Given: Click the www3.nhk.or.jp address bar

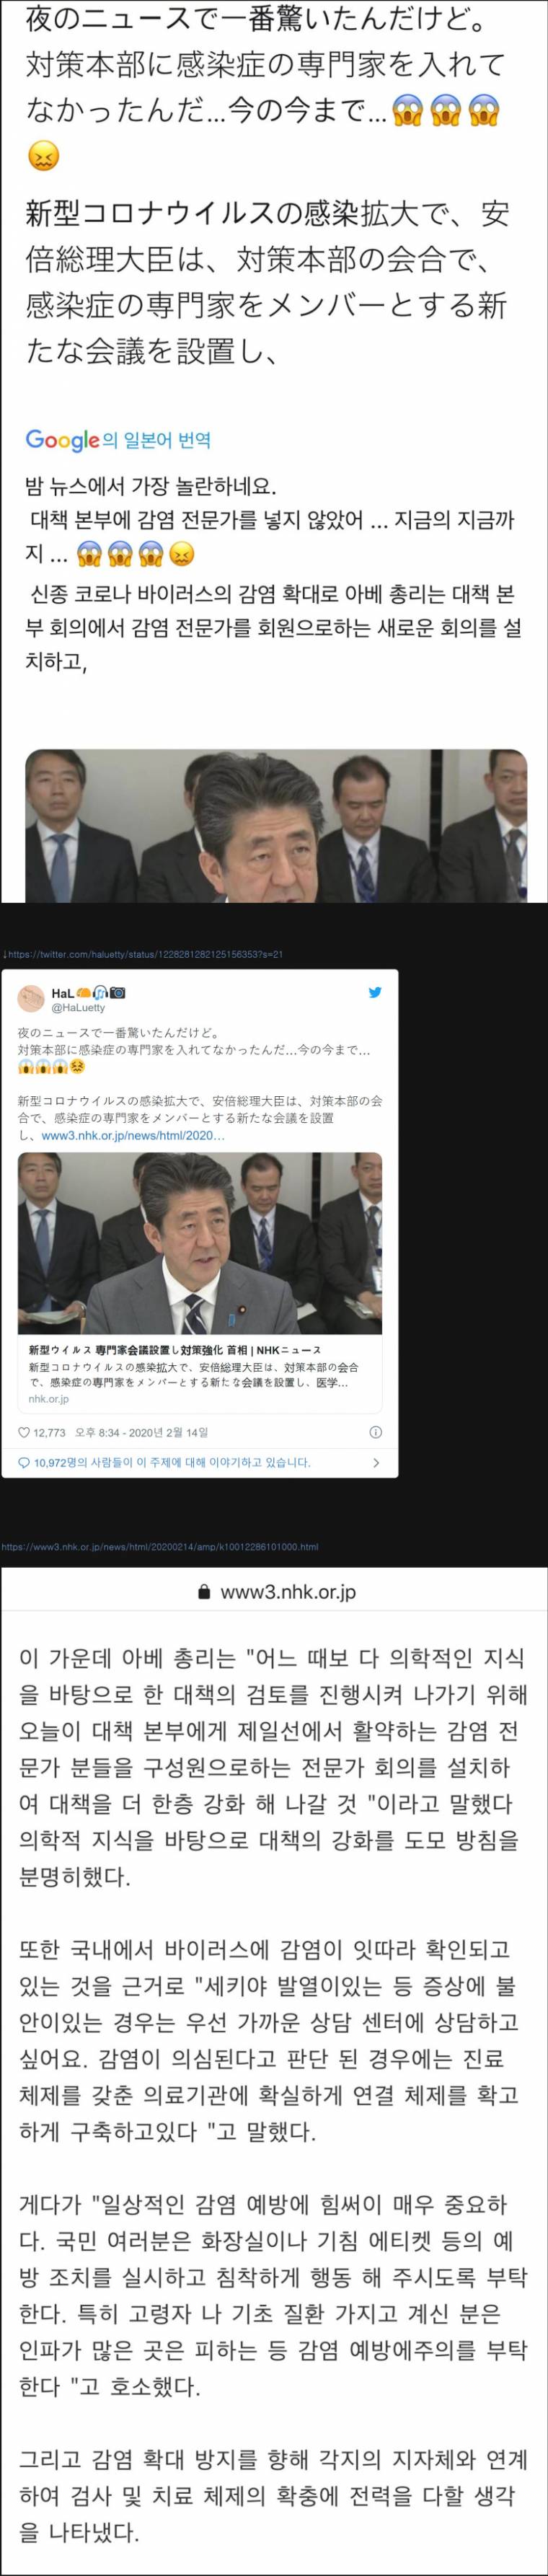Looking at the screenshot, I should 274,1592.
